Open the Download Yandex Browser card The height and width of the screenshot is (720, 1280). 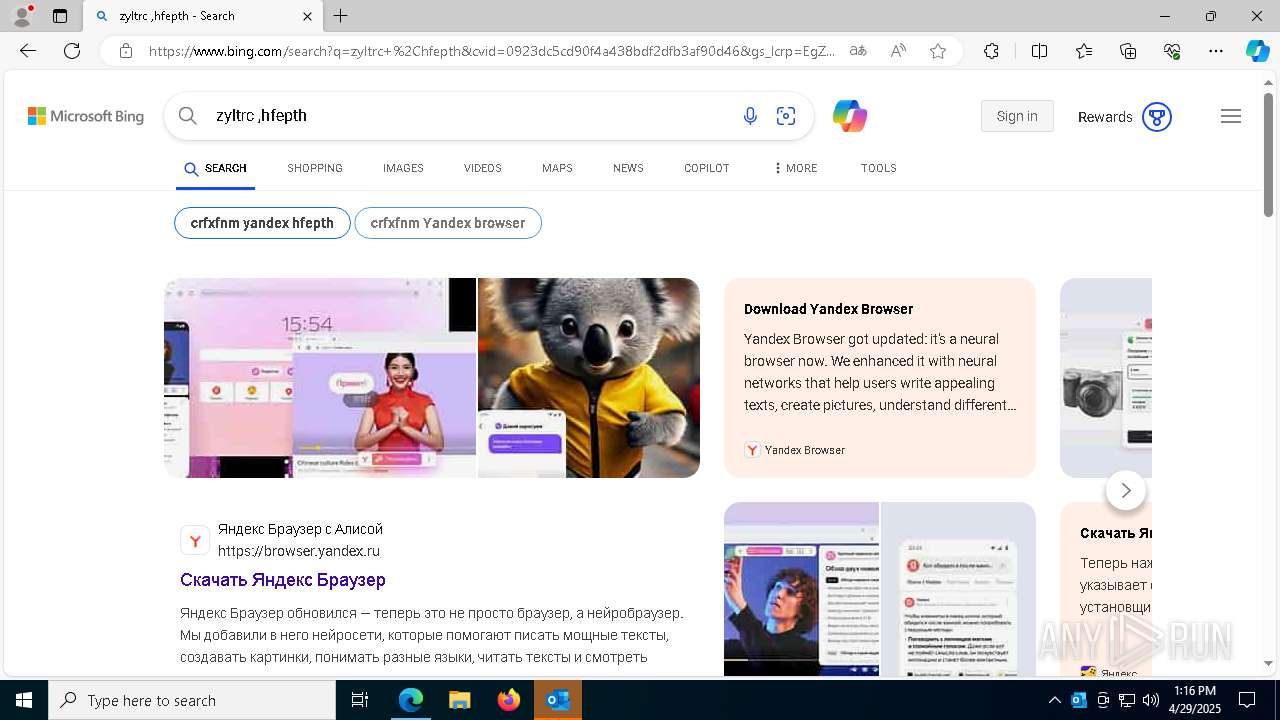click(880, 378)
